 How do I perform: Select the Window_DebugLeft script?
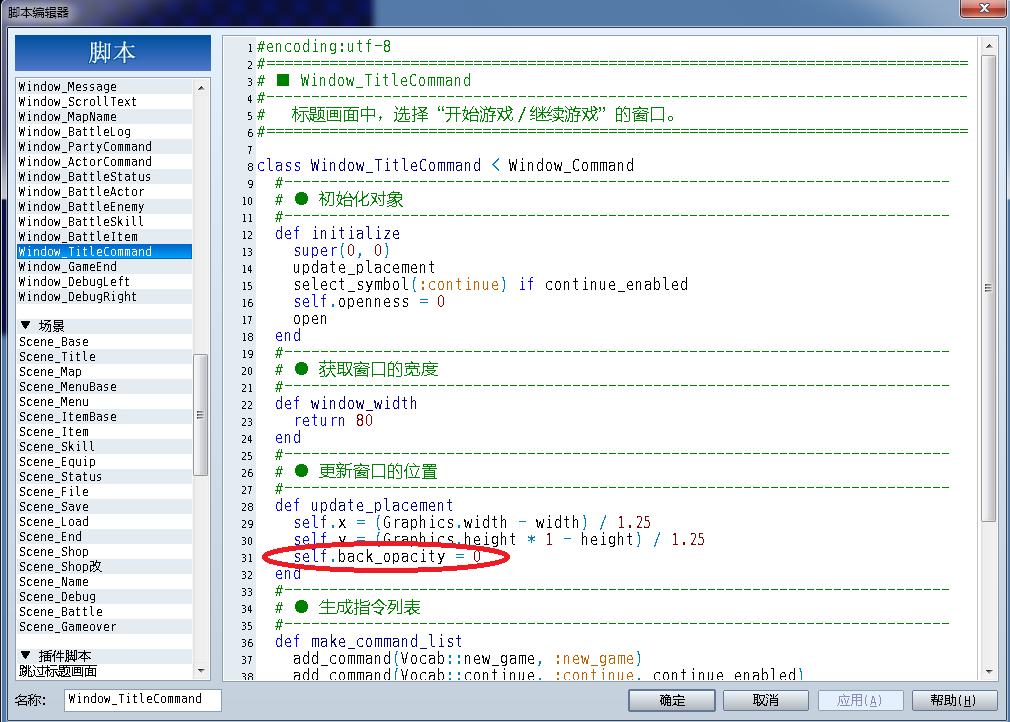pos(104,281)
